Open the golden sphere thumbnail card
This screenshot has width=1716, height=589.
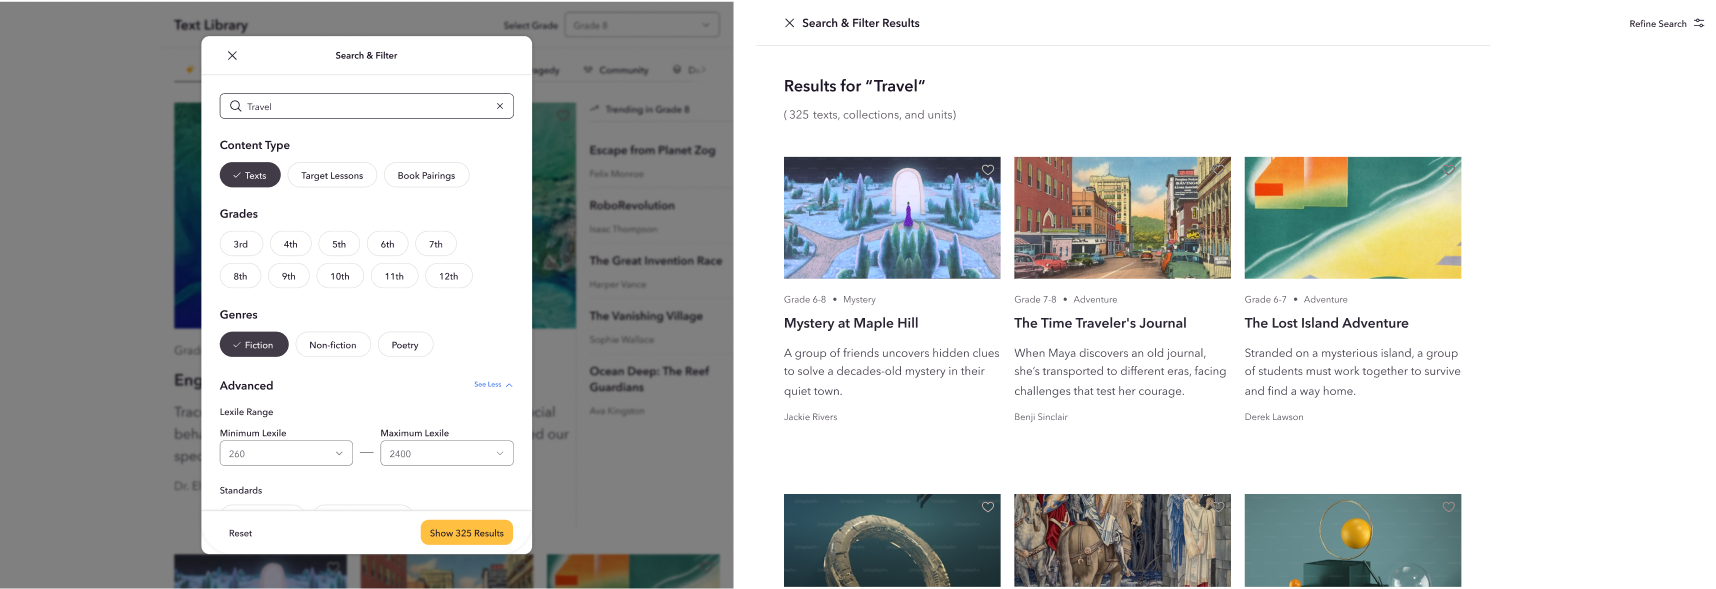pyautogui.click(x=1353, y=540)
